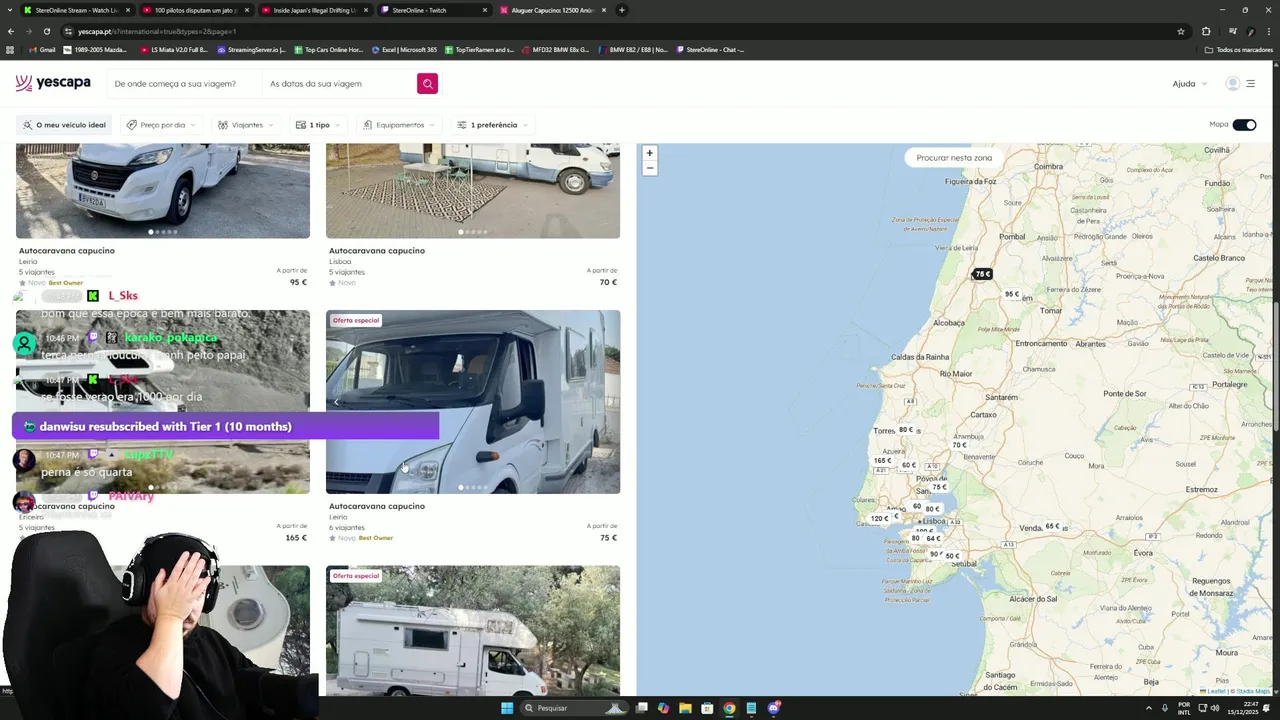1280x720 pixels.
Task: Open the user profile avatar icon
Action: click(x=1232, y=84)
